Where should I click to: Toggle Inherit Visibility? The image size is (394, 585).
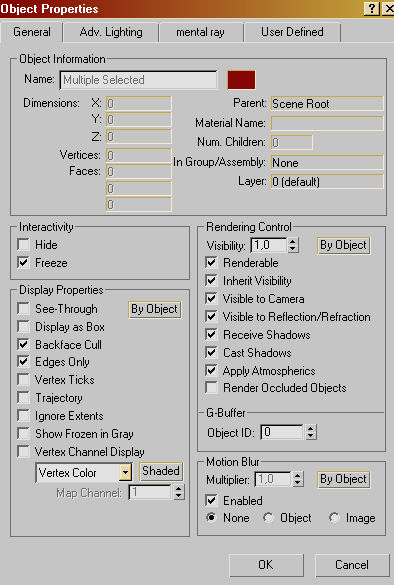211,281
